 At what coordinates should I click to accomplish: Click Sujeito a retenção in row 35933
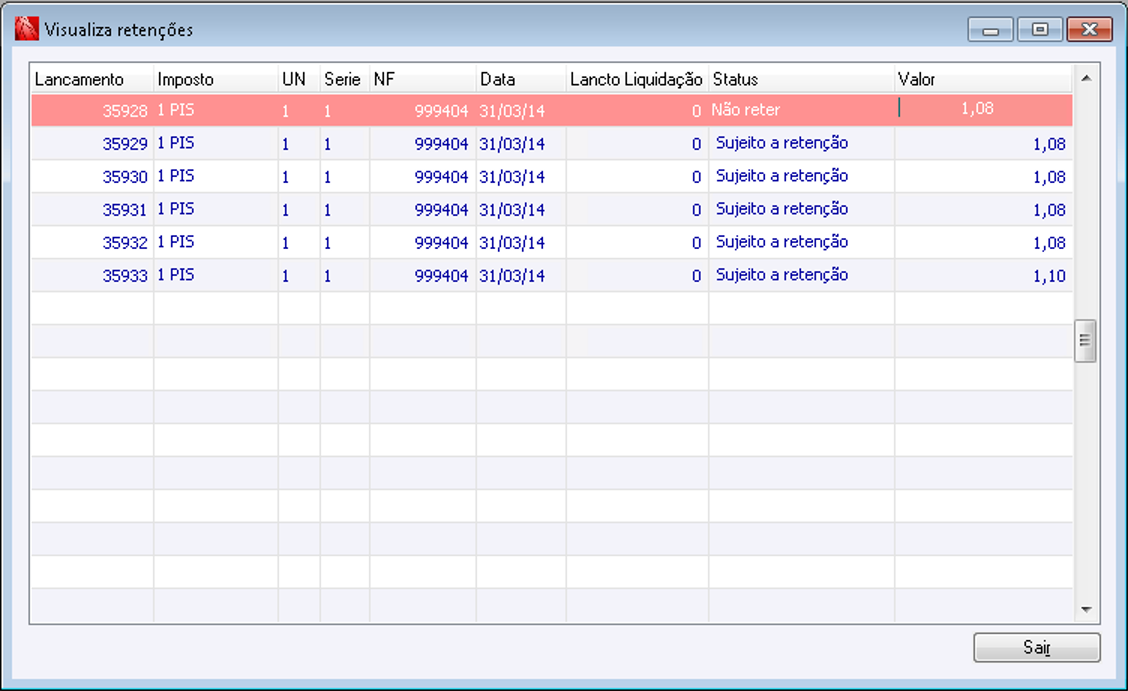[782, 275]
